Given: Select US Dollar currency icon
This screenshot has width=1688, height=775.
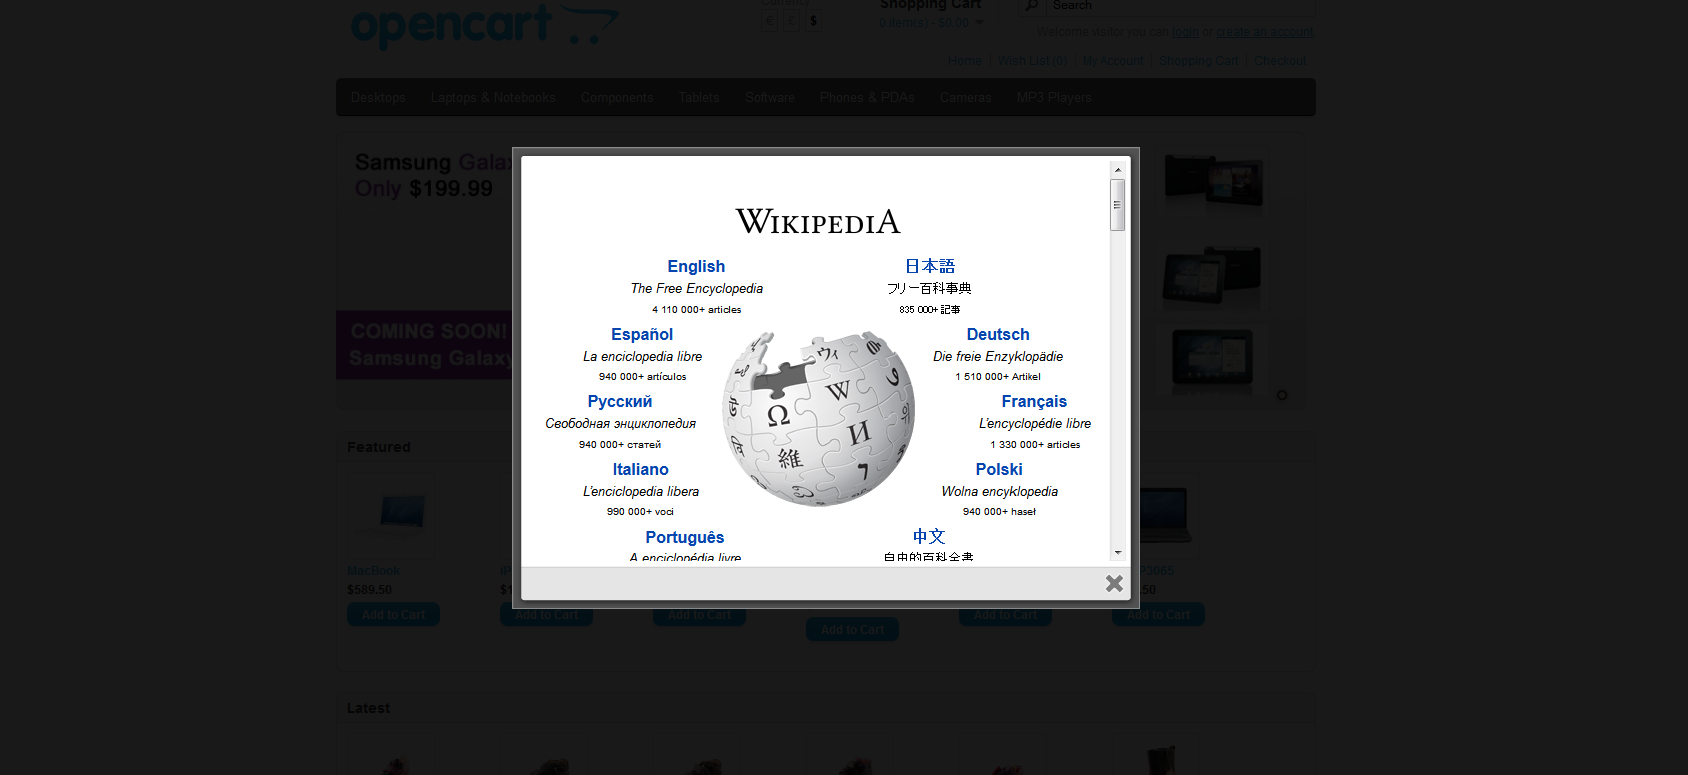Looking at the screenshot, I should (813, 20).
